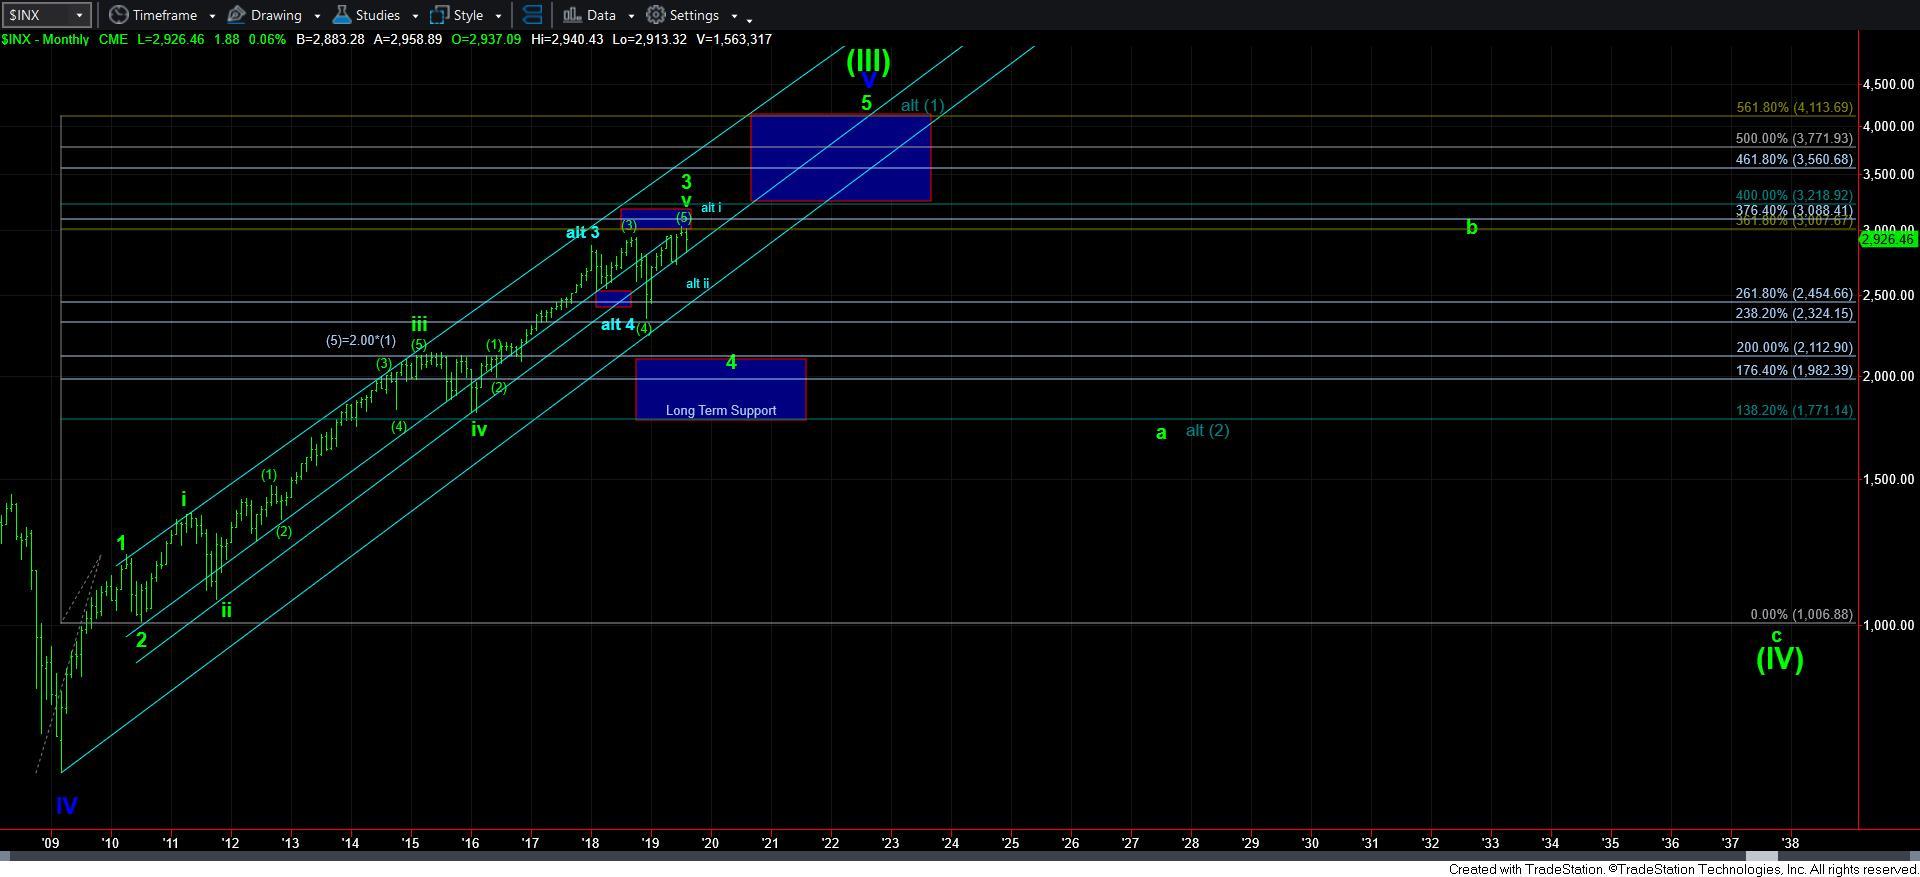Viewport: 1920px width, 877px height.
Task: Open the Data menu label
Action: click(x=601, y=15)
